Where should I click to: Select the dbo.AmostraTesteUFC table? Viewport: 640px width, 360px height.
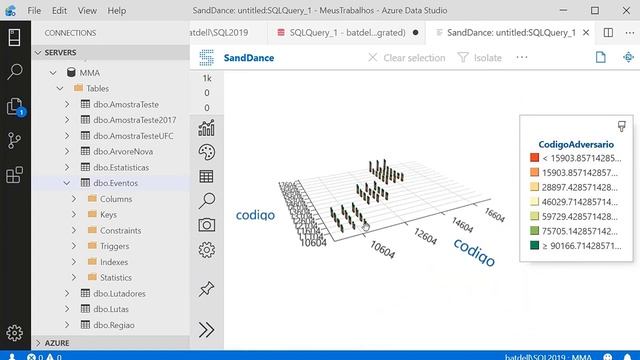click(133, 136)
